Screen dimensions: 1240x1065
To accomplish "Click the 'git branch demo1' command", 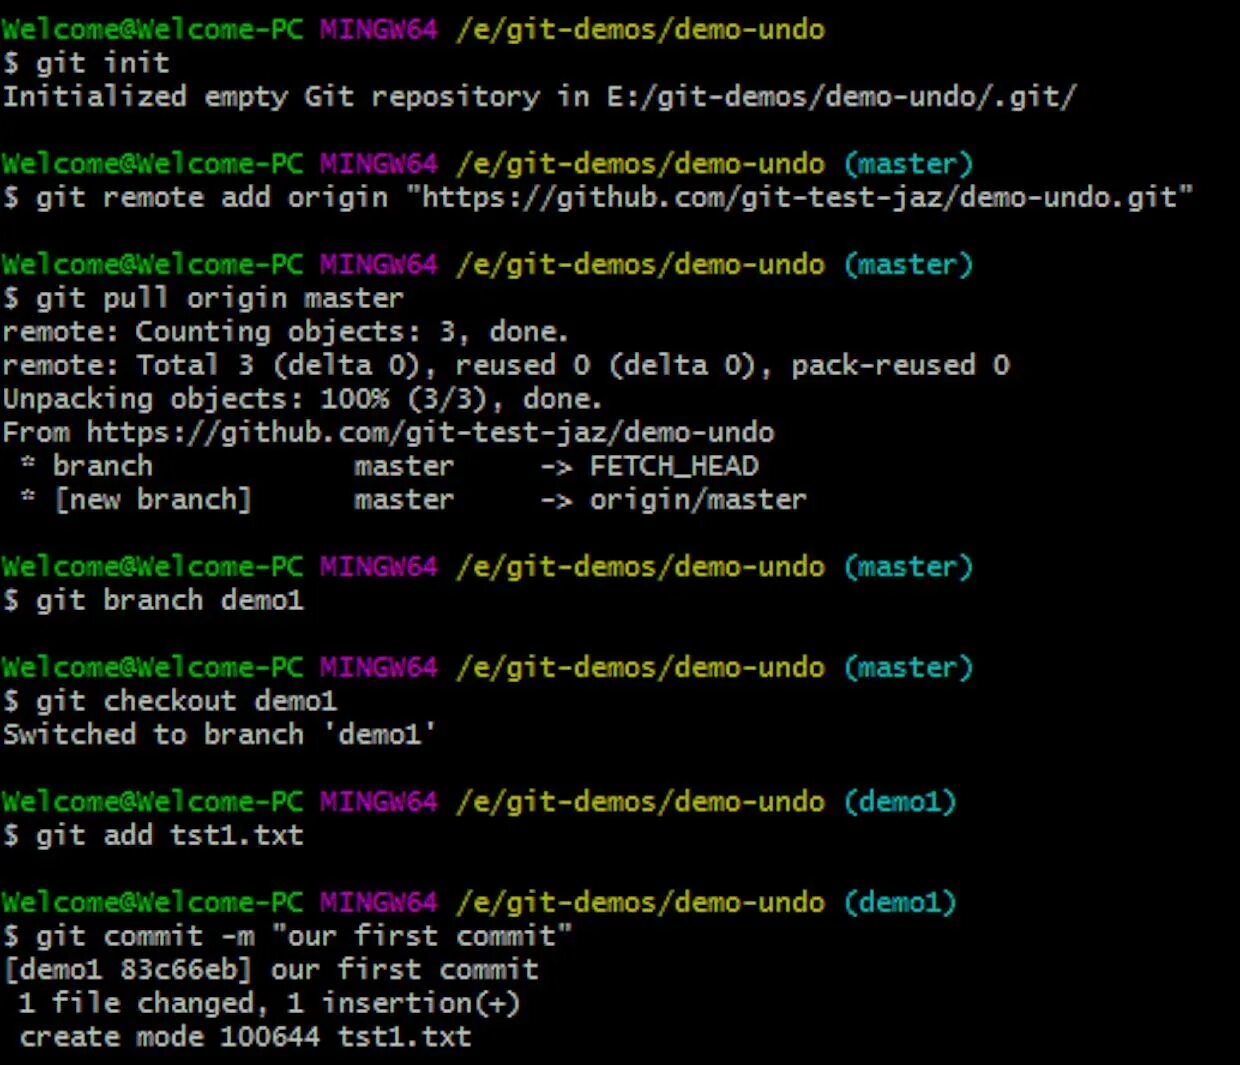I will [x=153, y=600].
